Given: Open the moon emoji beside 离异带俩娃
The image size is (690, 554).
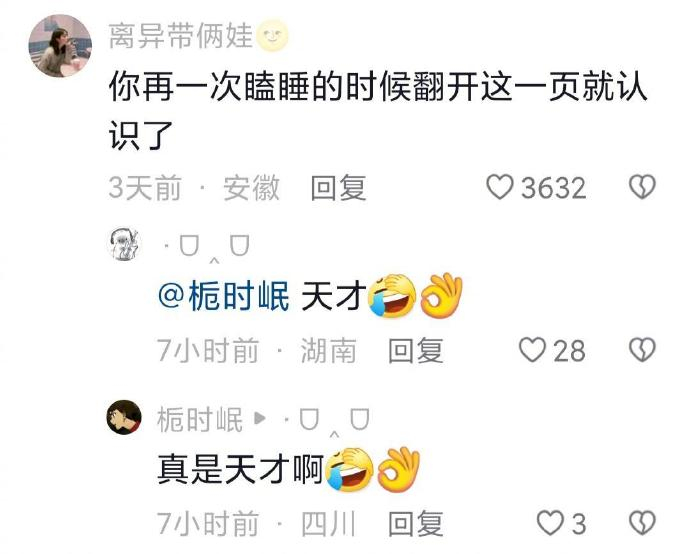Looking at the screenshot, I should pos(272,36).
